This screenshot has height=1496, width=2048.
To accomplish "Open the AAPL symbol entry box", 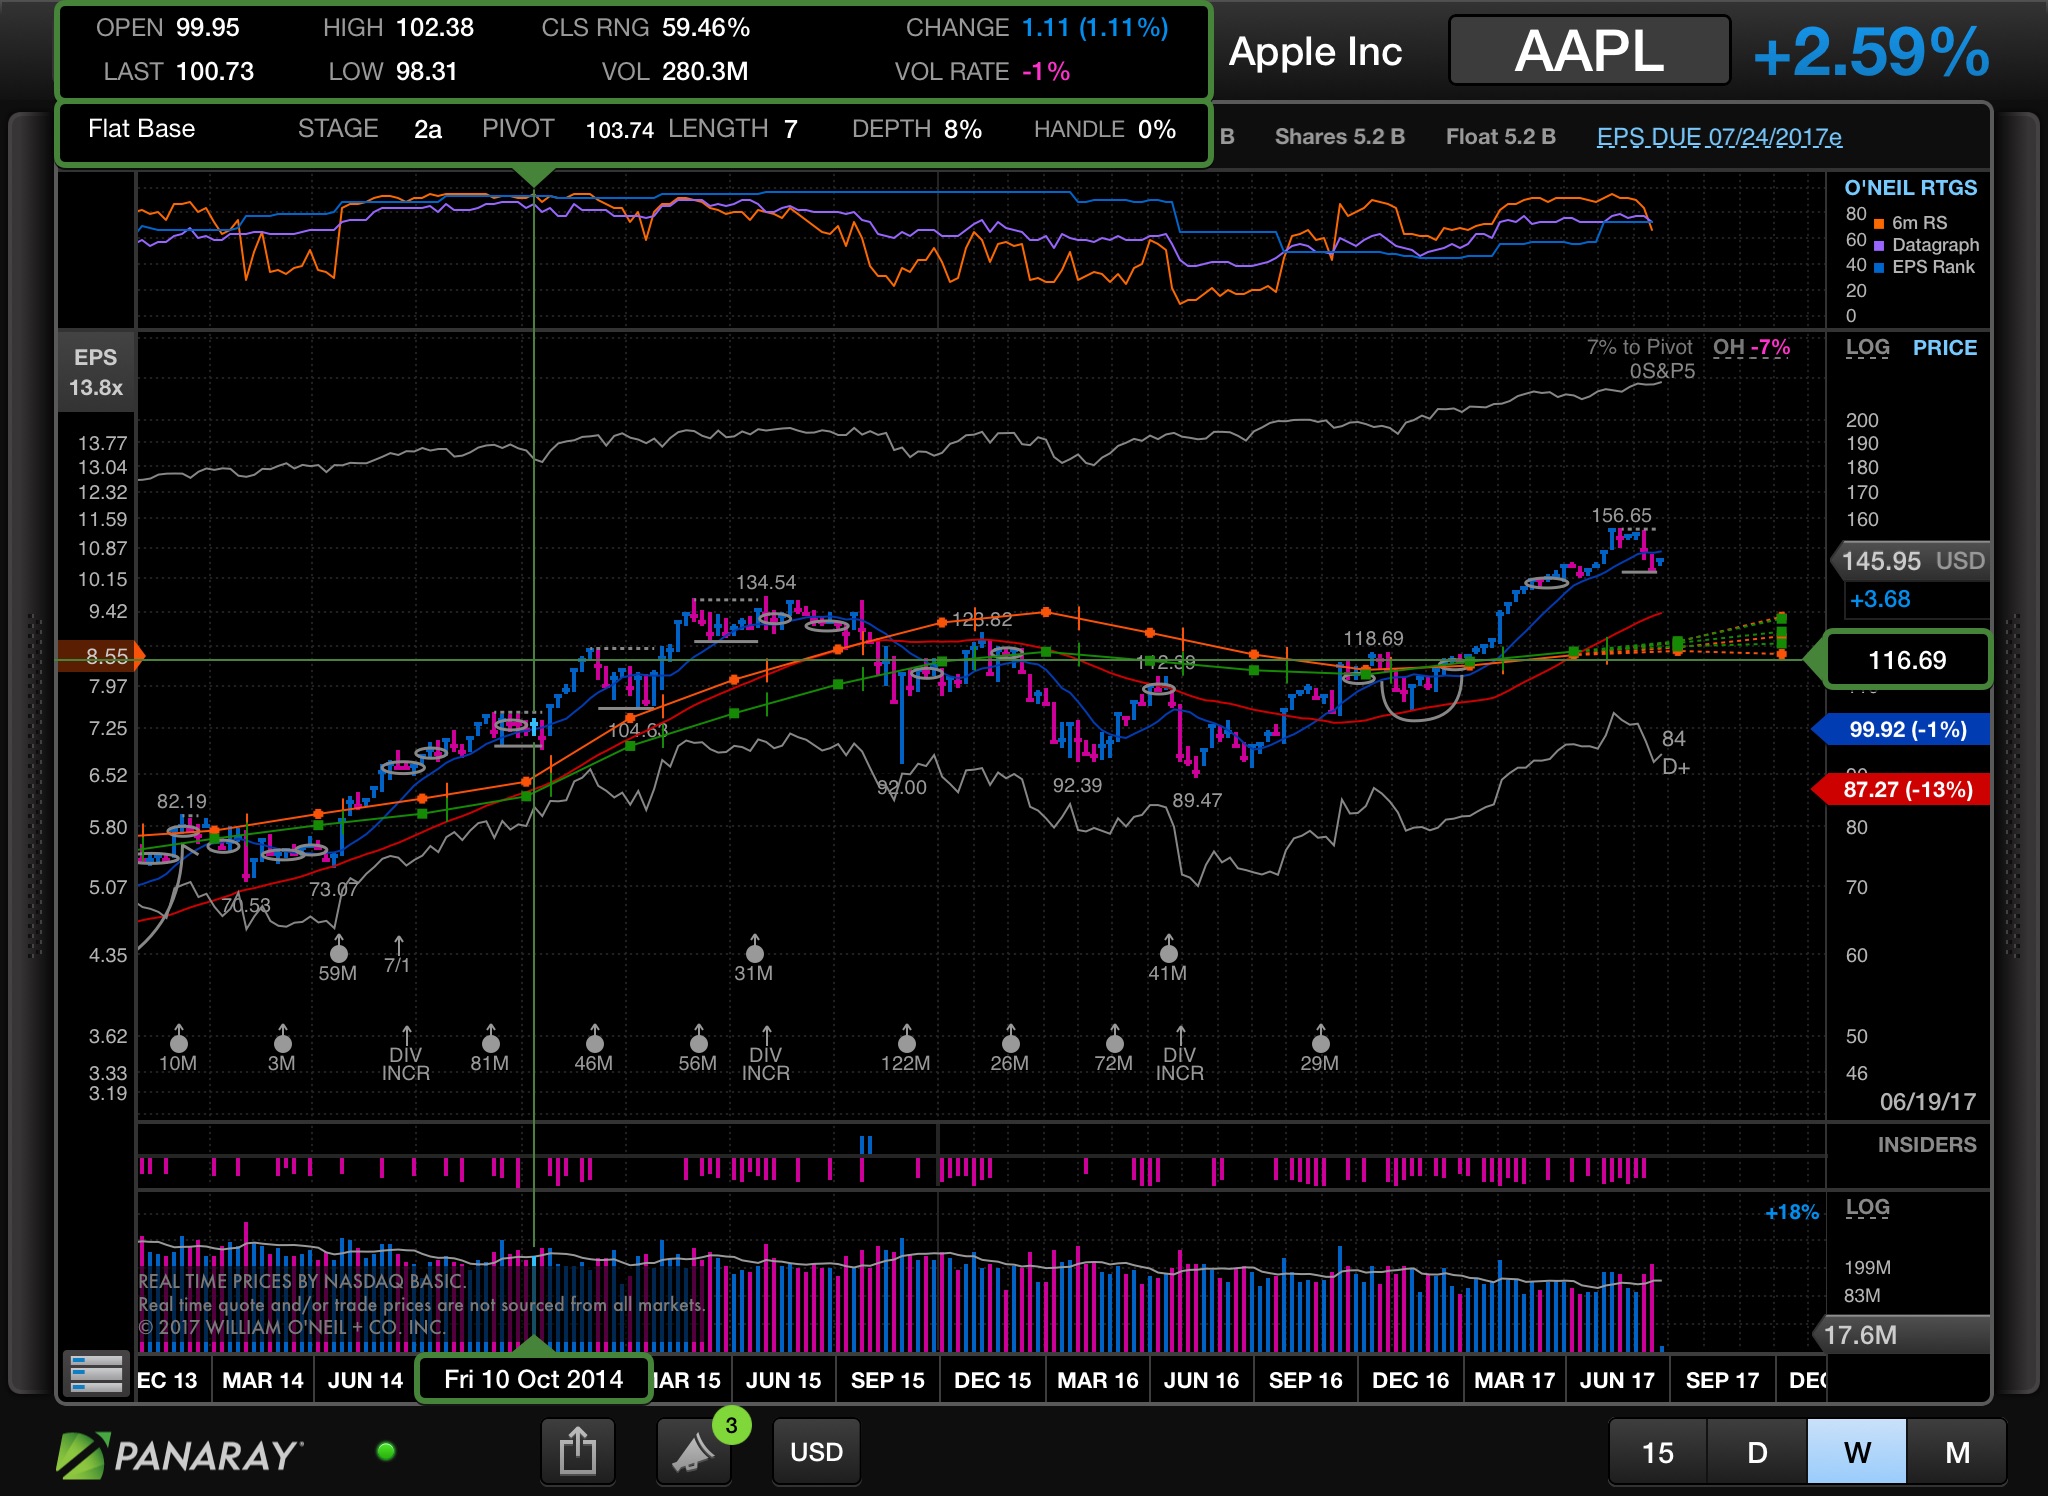I will [x=1589, y=51].
